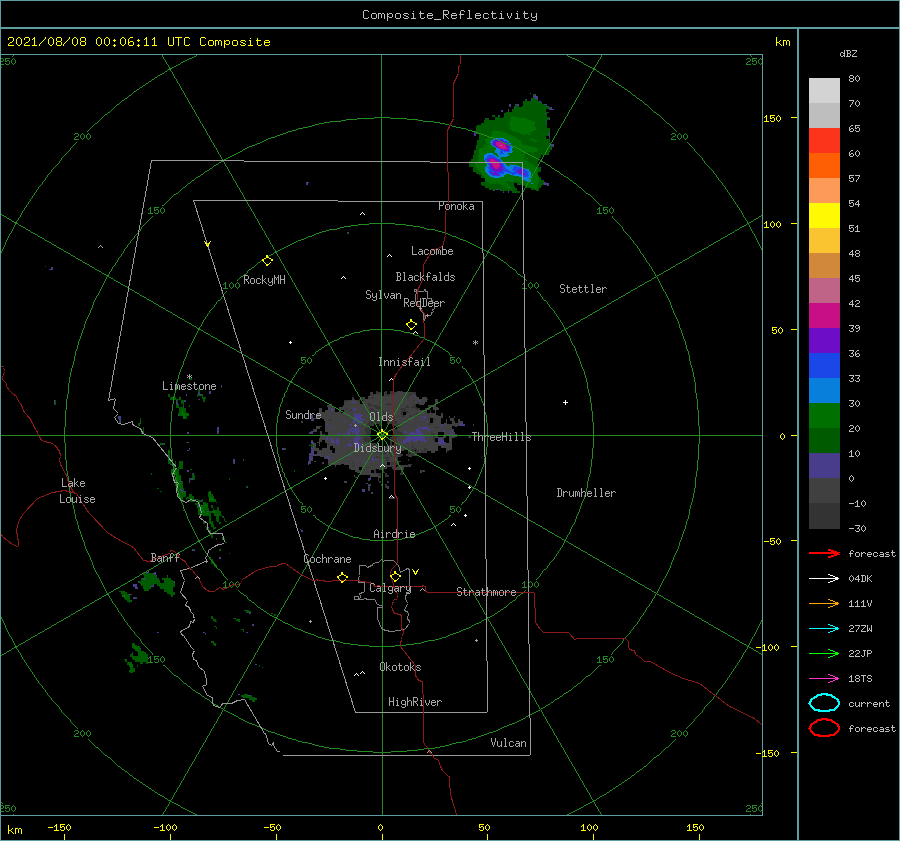Click the Stettler town label
Viewport: 900px width, 841px height.
point(583,289)
